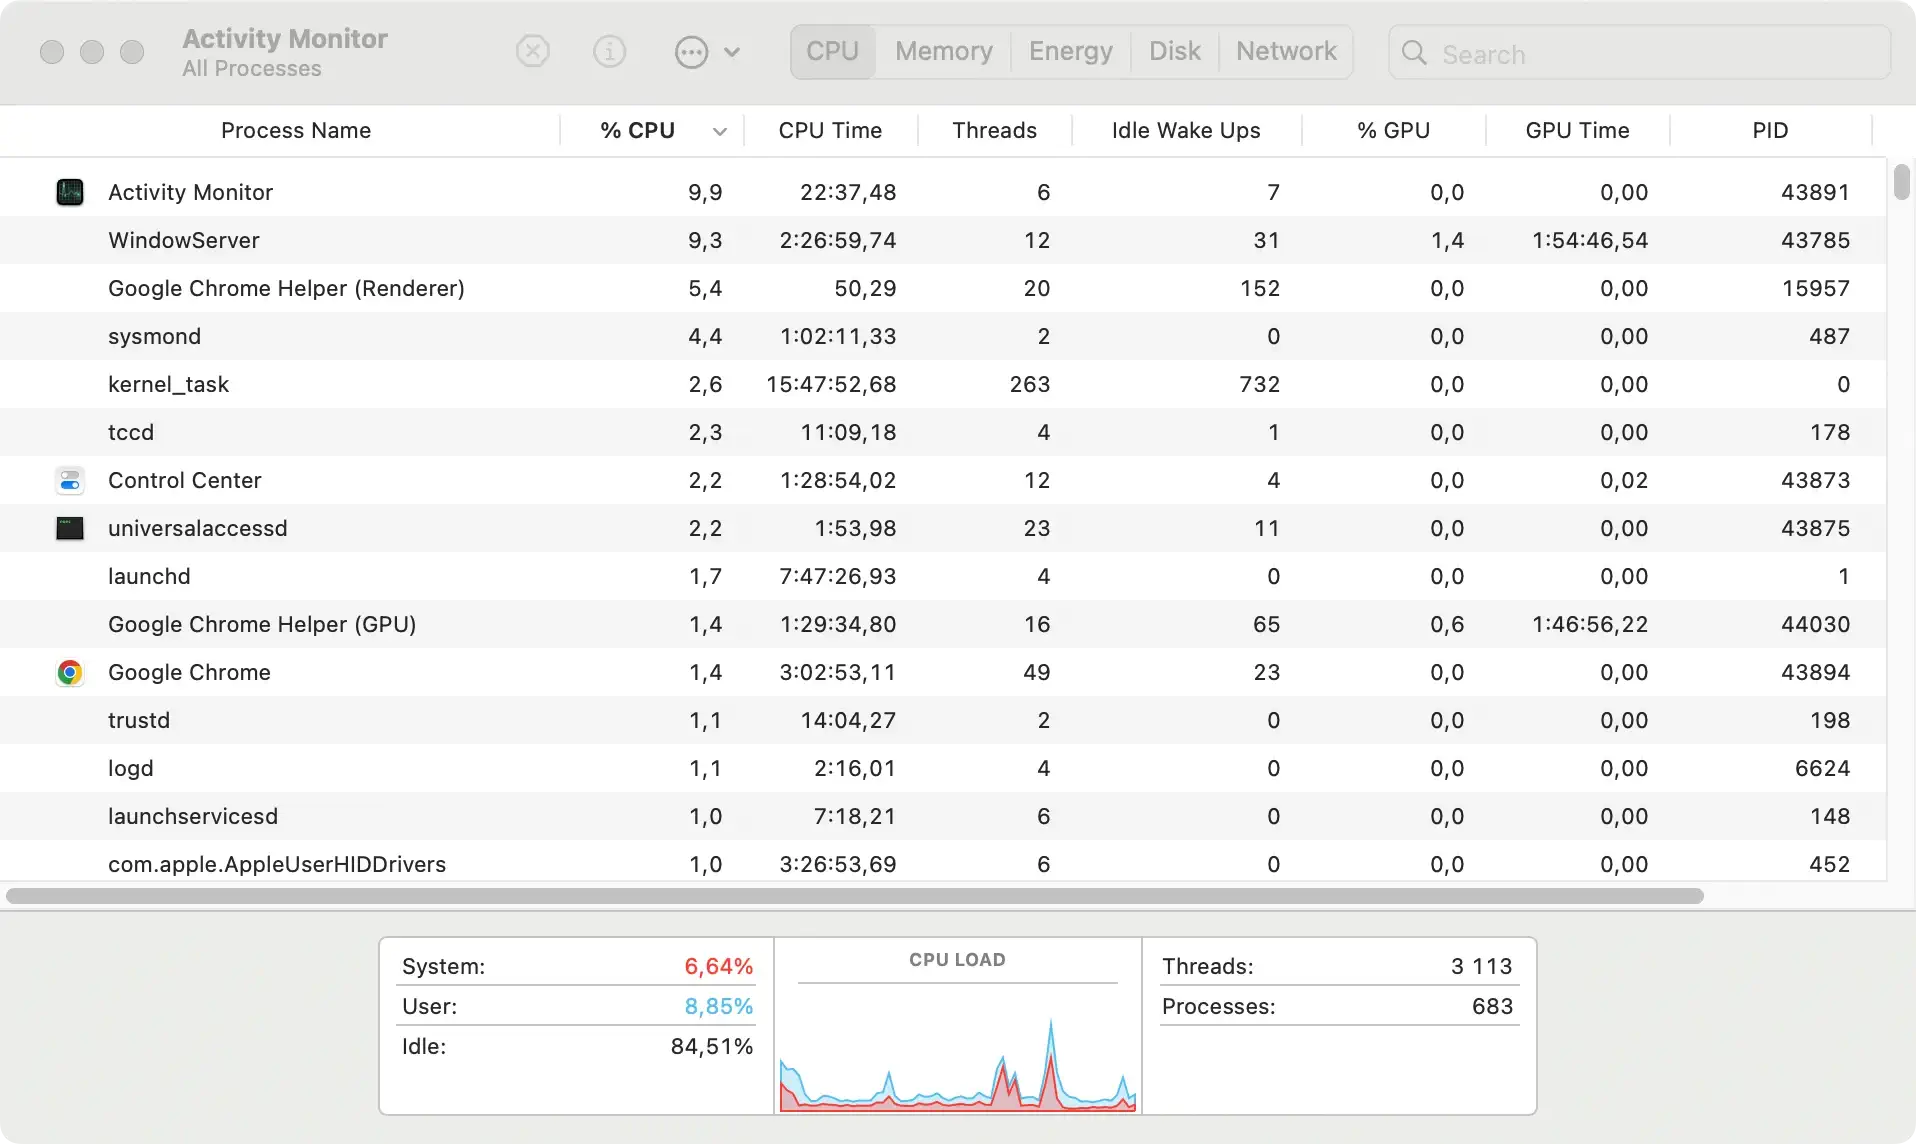Open the Disk tab
1916x1144 pixels.
[1174, 51]
